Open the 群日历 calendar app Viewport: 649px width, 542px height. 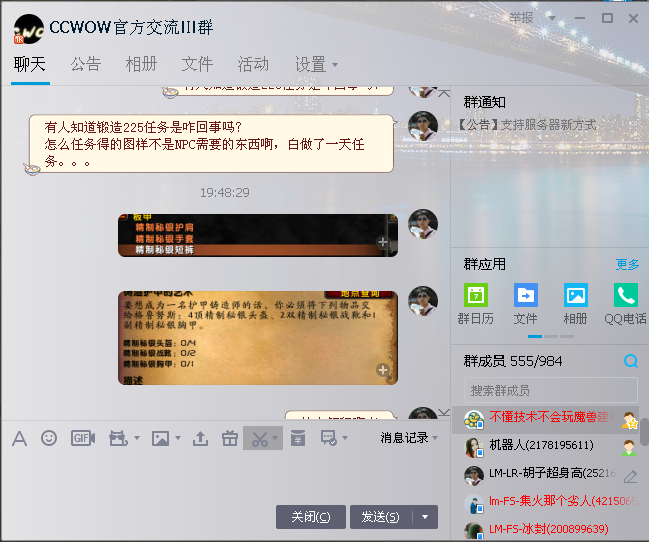pos(476,304)
